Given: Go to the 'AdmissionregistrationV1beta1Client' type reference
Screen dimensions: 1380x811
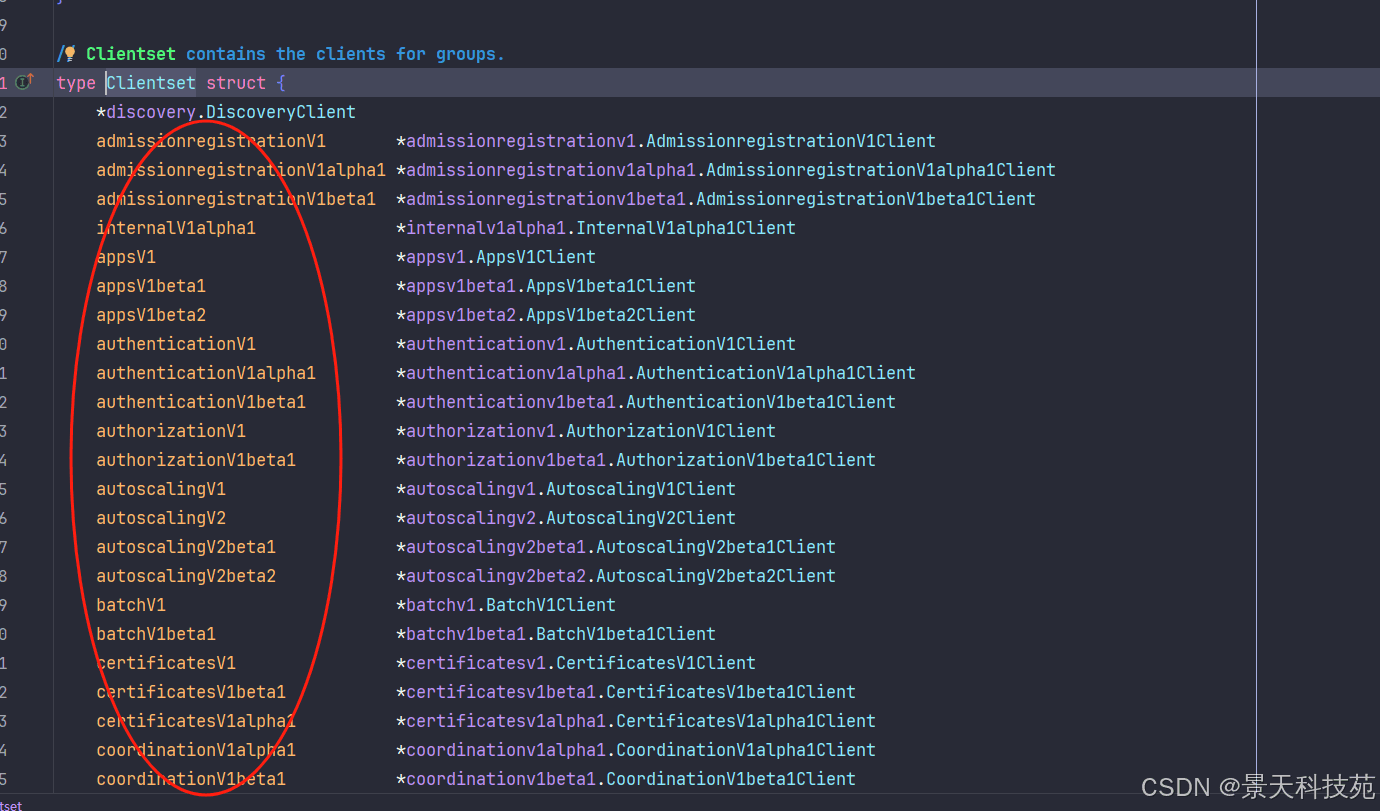Looking at the screenshot, I should 866,199.
